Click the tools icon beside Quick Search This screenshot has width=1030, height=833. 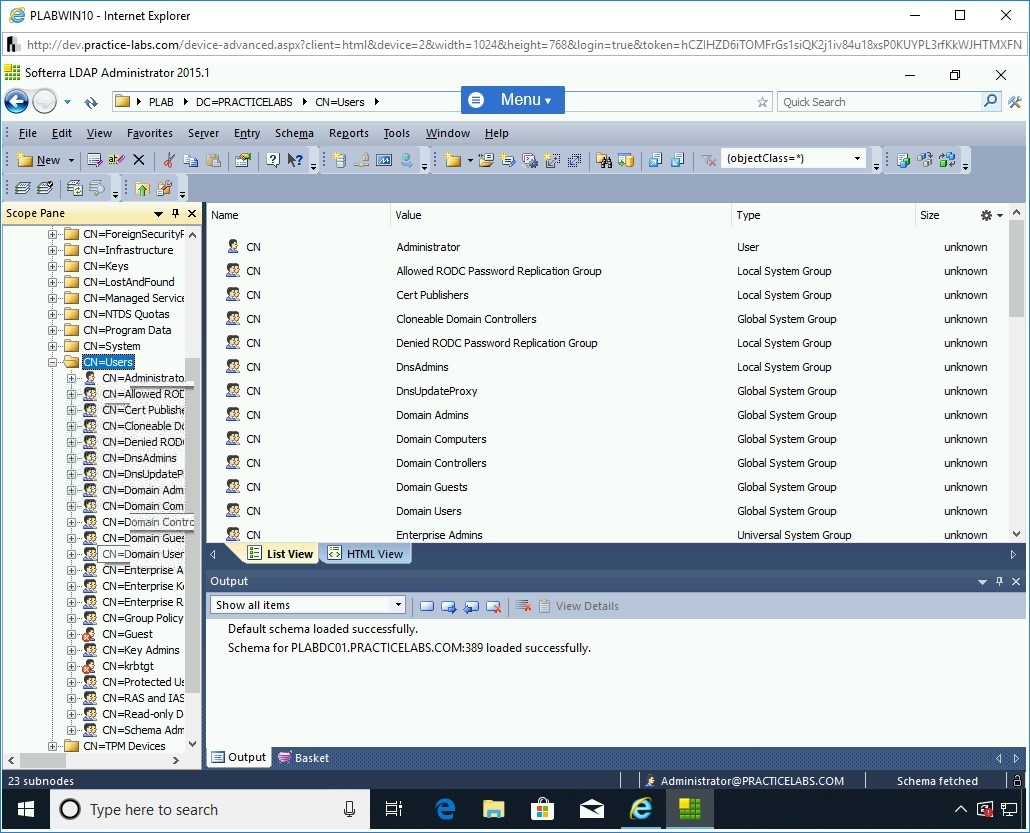click(1014, 102)
